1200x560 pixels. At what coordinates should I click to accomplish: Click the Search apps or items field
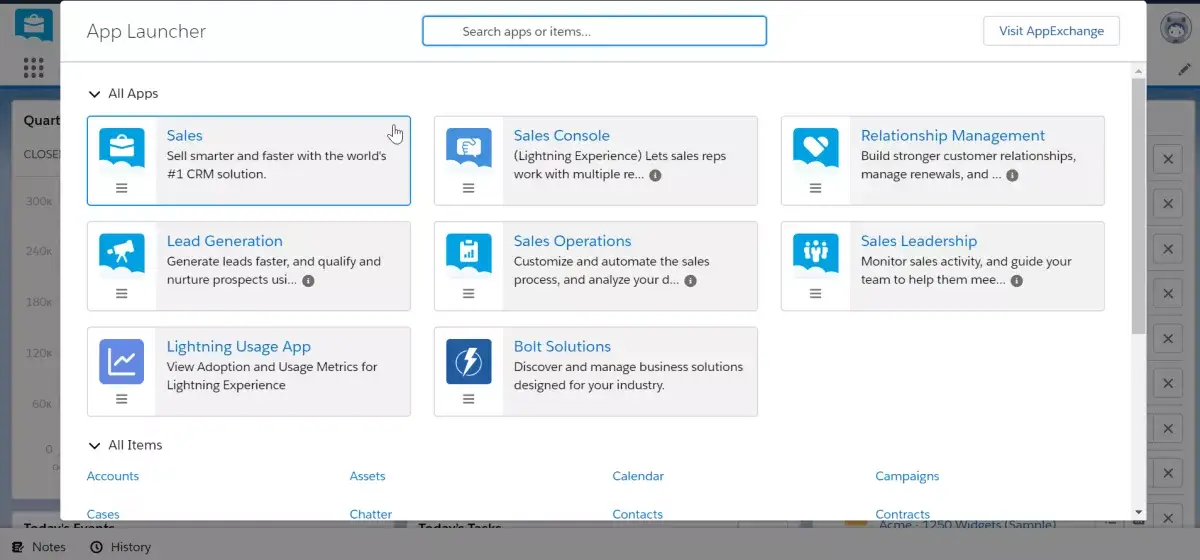[594, 31]
